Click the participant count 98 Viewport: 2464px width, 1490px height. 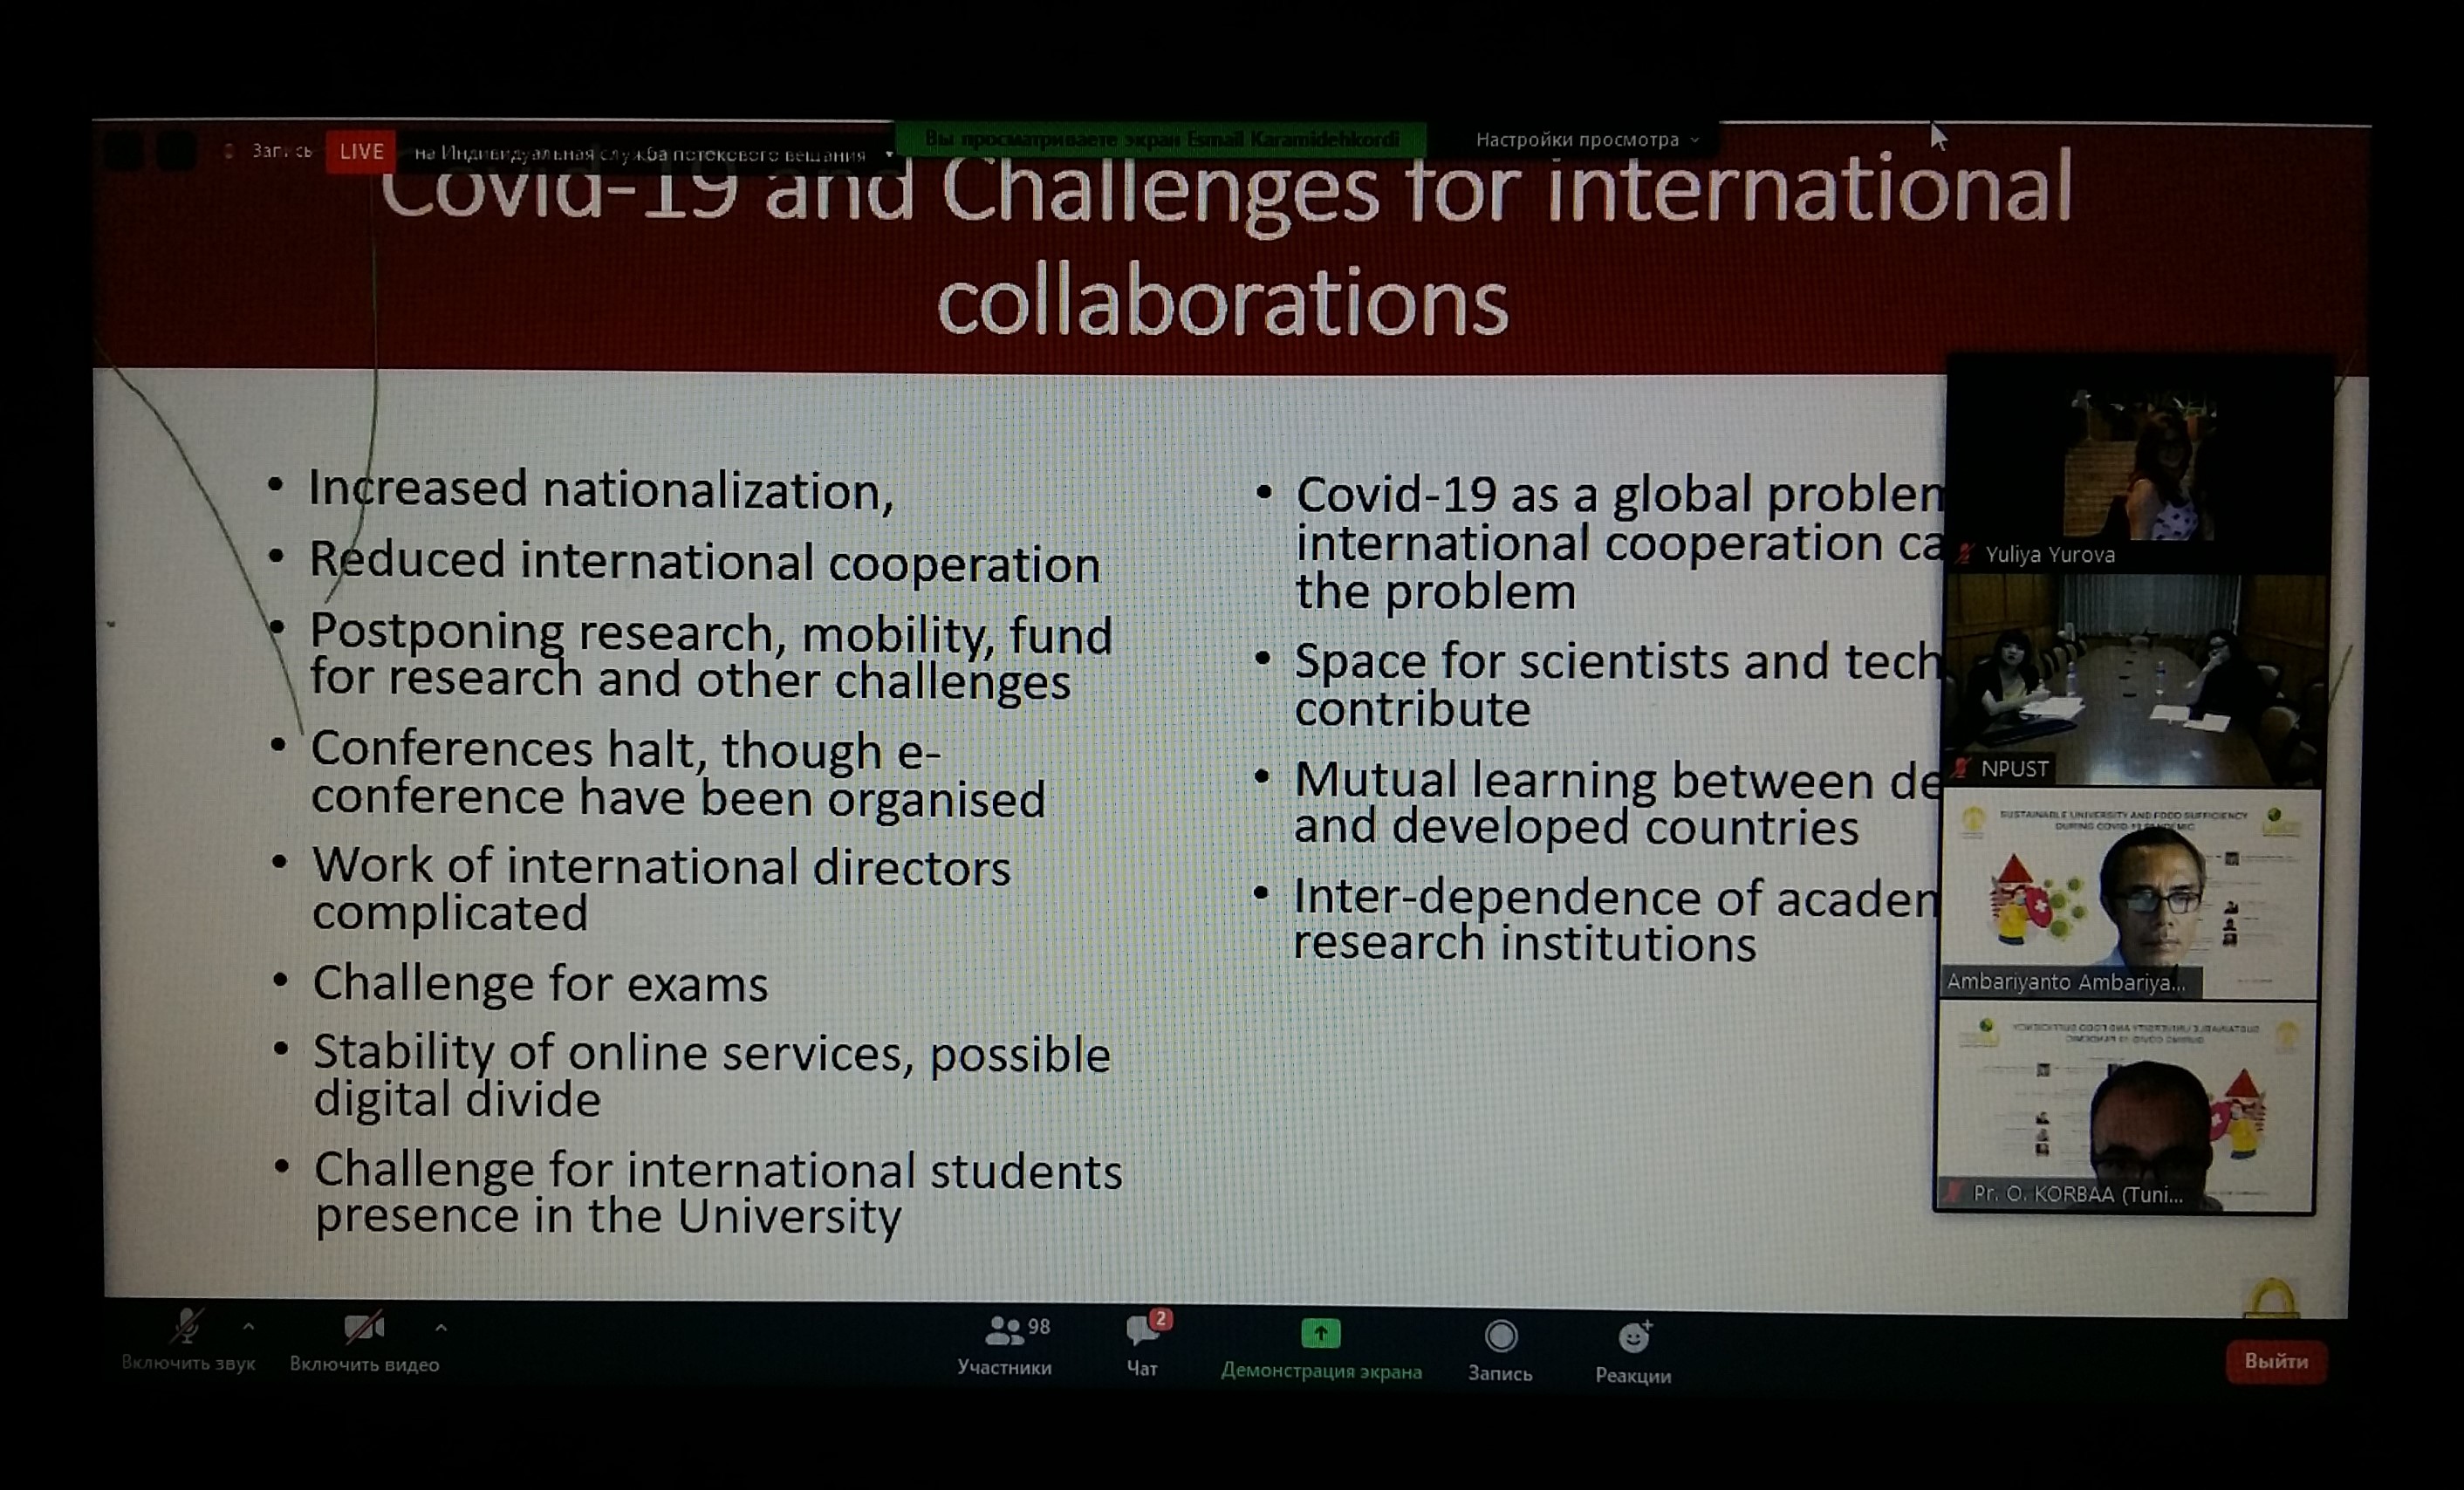coord(1039,1326)
